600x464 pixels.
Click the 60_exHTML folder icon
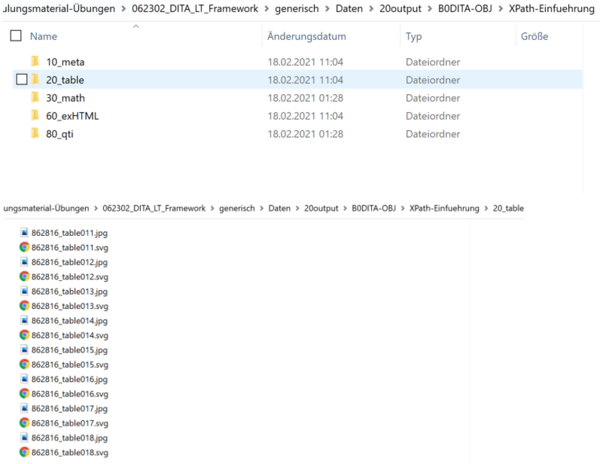[35, 116]
